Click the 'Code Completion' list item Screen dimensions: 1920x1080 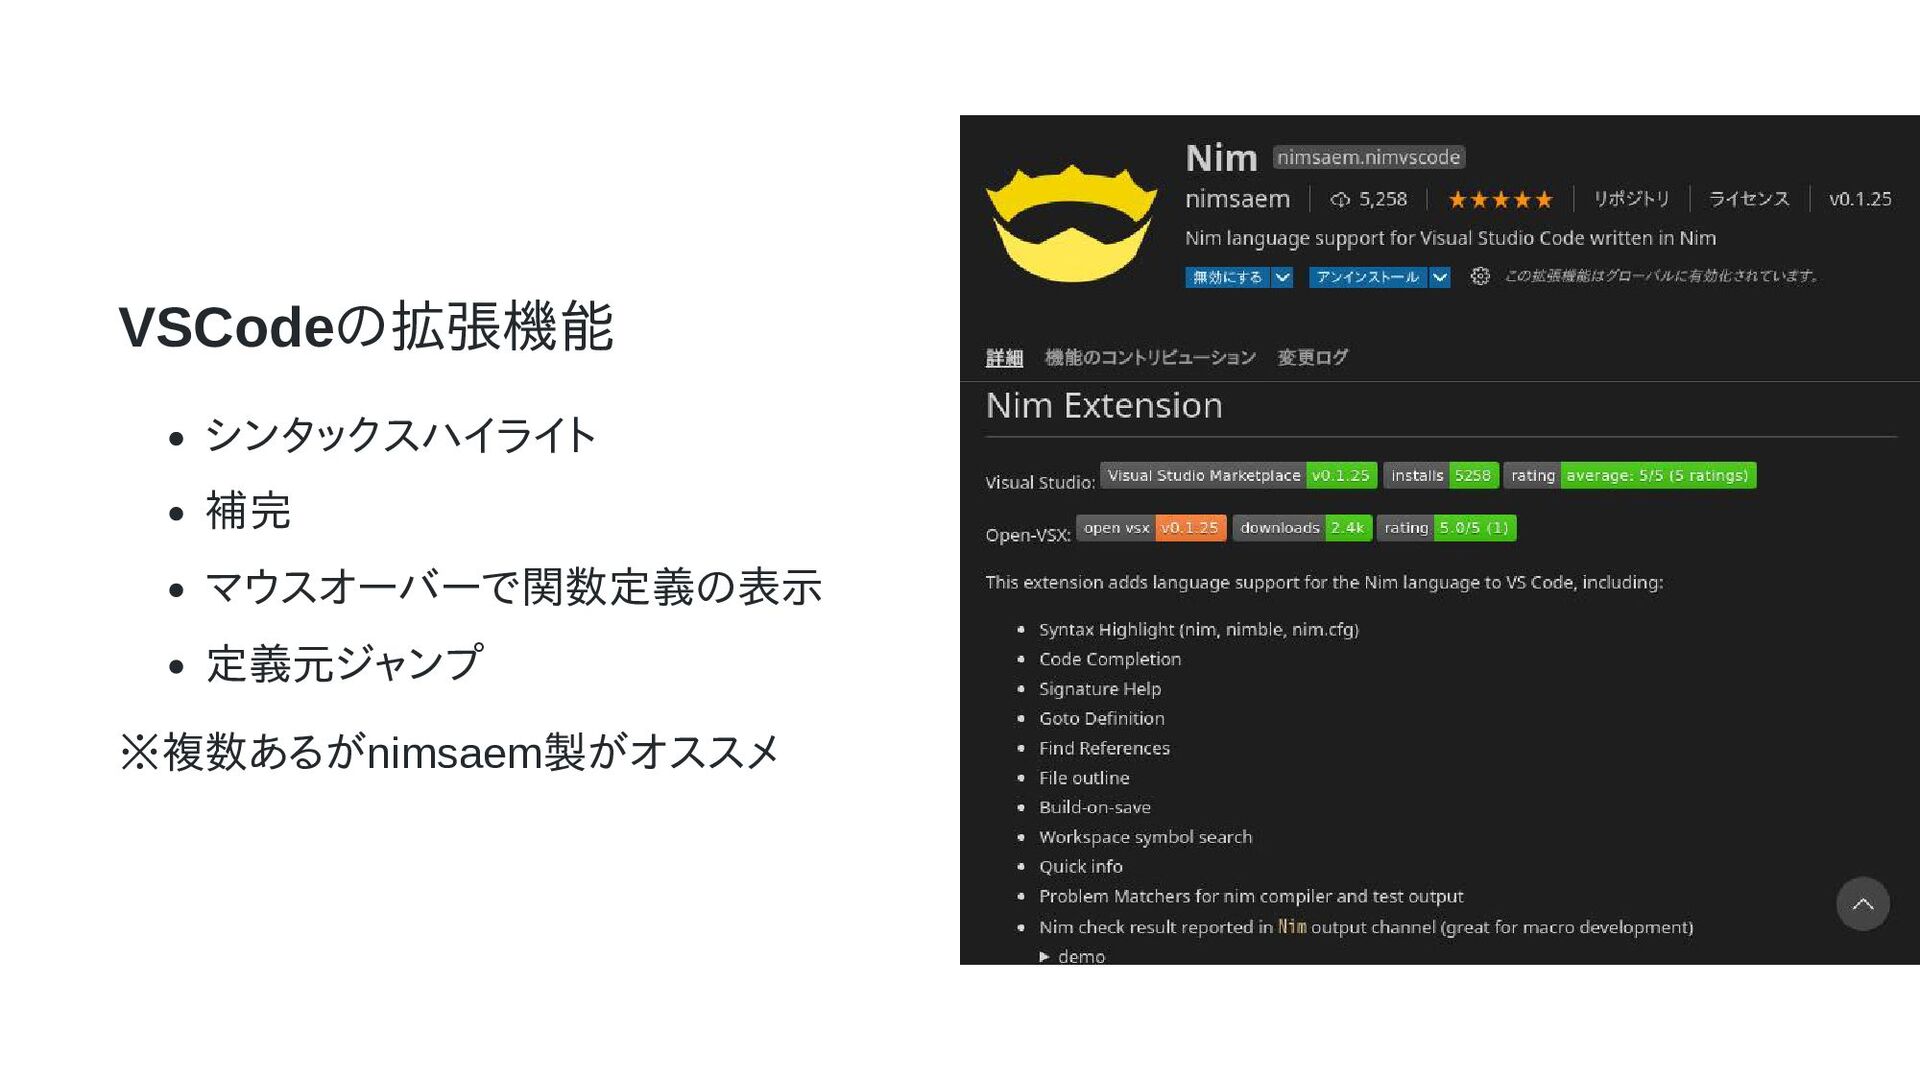point(1110,659)
